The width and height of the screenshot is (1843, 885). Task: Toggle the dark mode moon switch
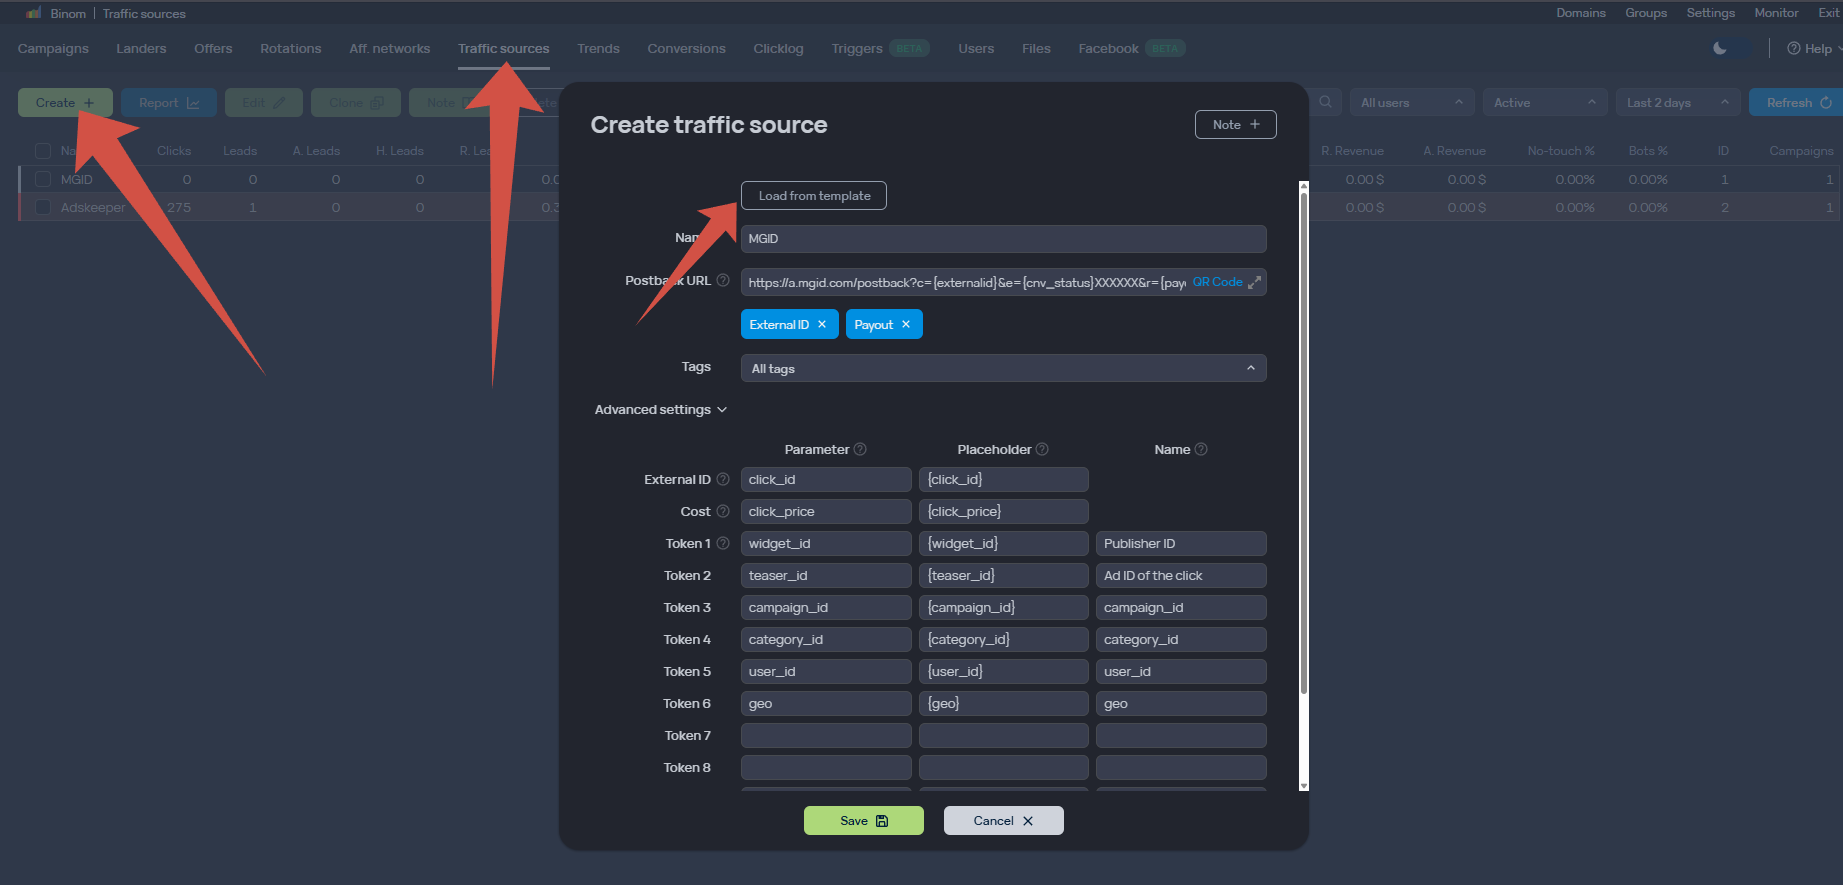[1731, 48]
